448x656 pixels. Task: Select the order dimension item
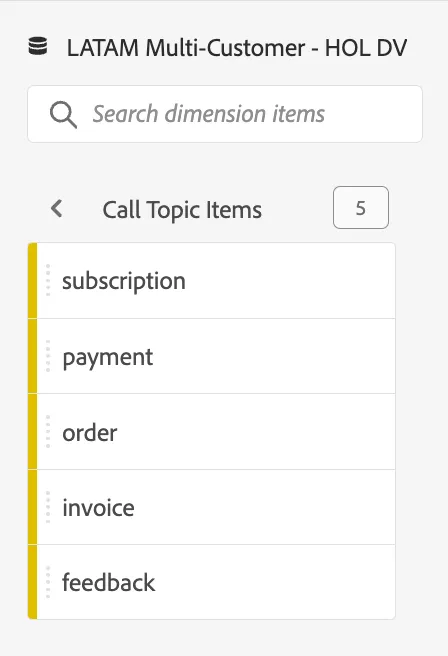click(x=212, y=432)
